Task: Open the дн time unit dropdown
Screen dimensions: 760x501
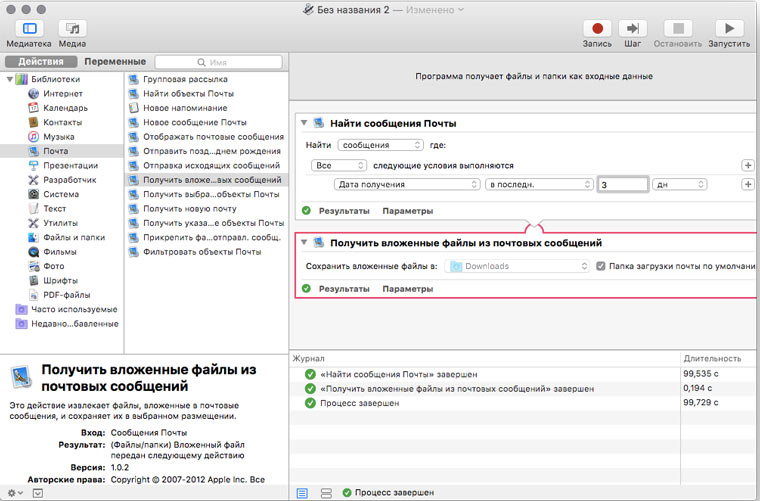Action: [680, 184]
